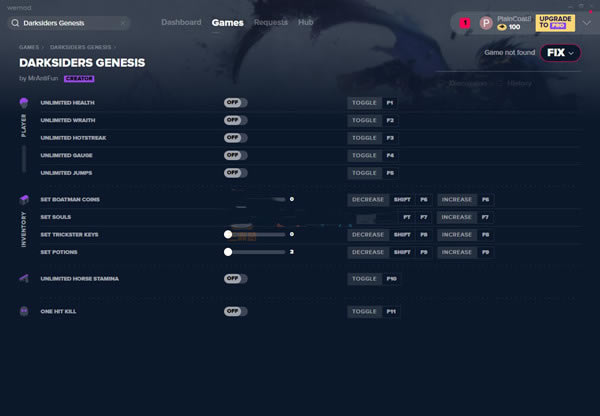This screenshot has height=416, width=600.
Task: Click the Inventory chest icon
Action: (24, 200)
